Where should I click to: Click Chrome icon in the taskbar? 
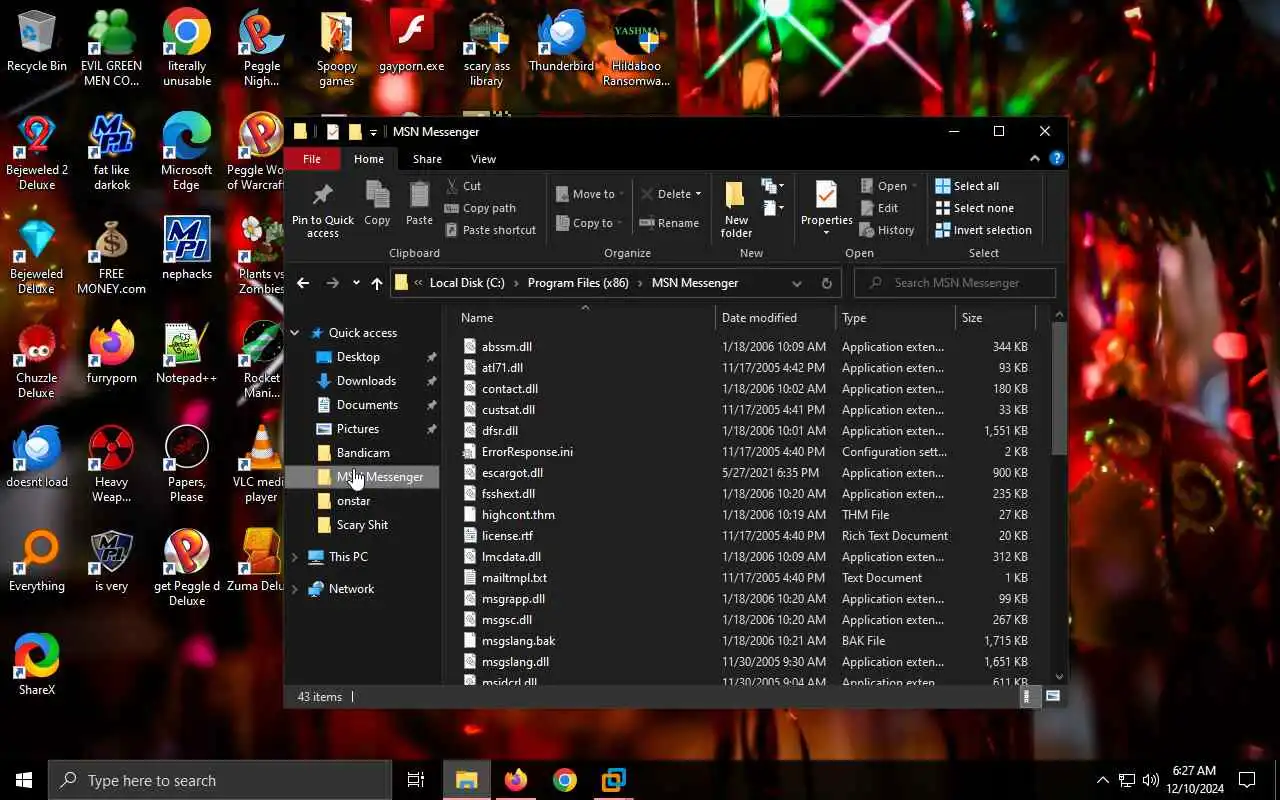(565, 780)
